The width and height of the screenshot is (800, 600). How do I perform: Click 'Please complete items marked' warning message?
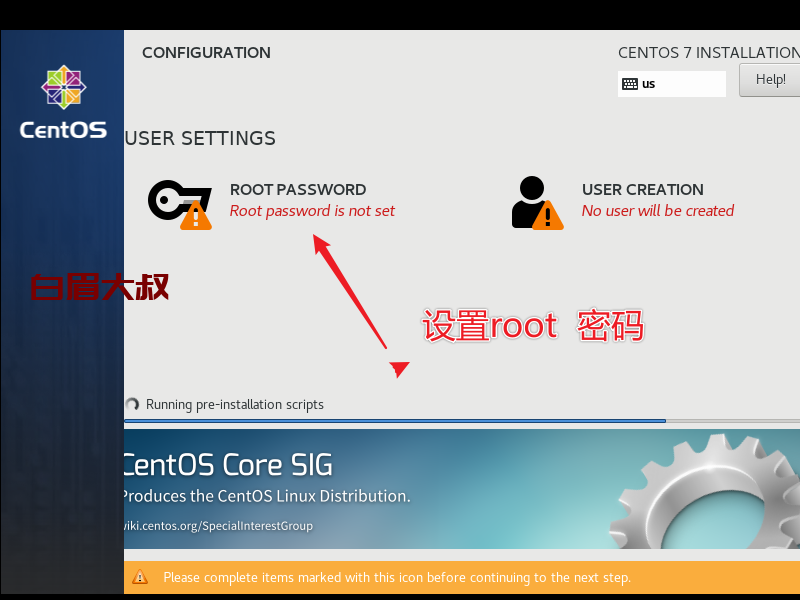(397, 578)
